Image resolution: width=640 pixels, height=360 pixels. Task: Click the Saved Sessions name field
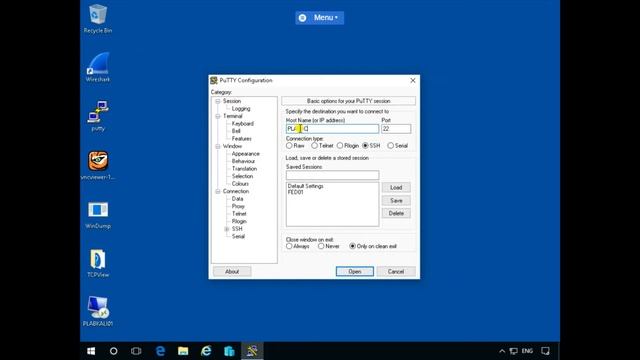[332, 176]
